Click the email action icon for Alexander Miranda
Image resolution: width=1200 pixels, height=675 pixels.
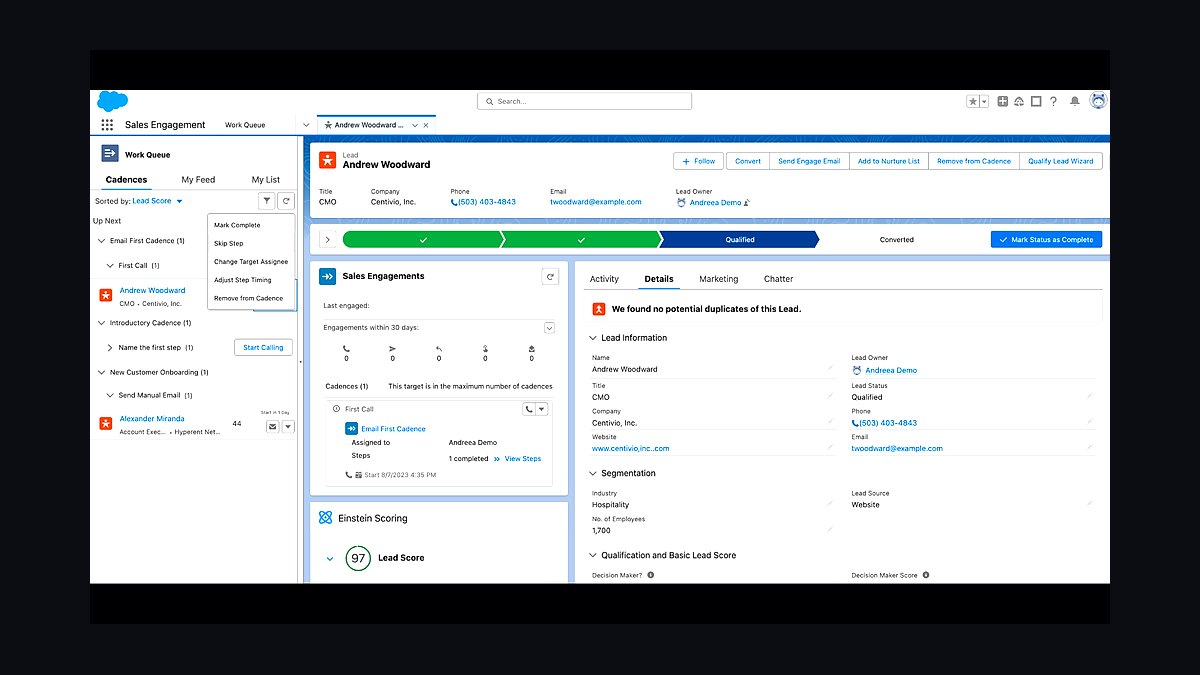pyautogui.click(x=272, y=426)
